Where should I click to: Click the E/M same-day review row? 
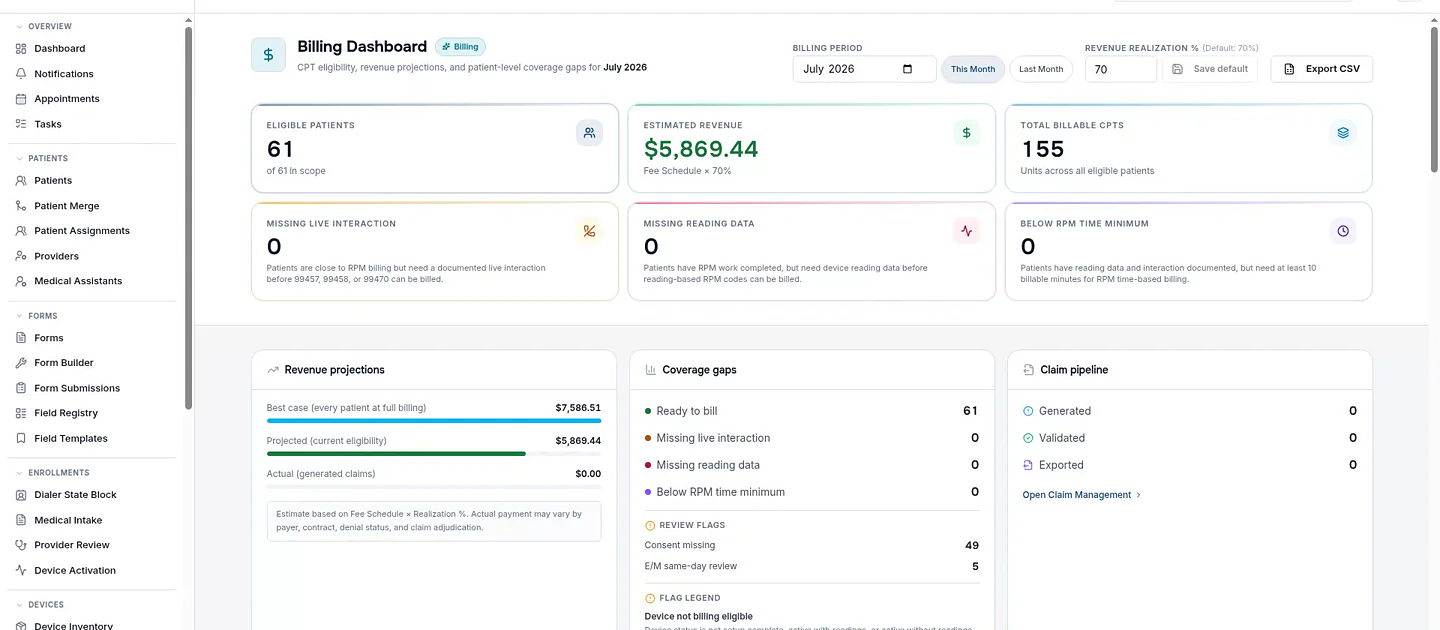click(812, 566)
